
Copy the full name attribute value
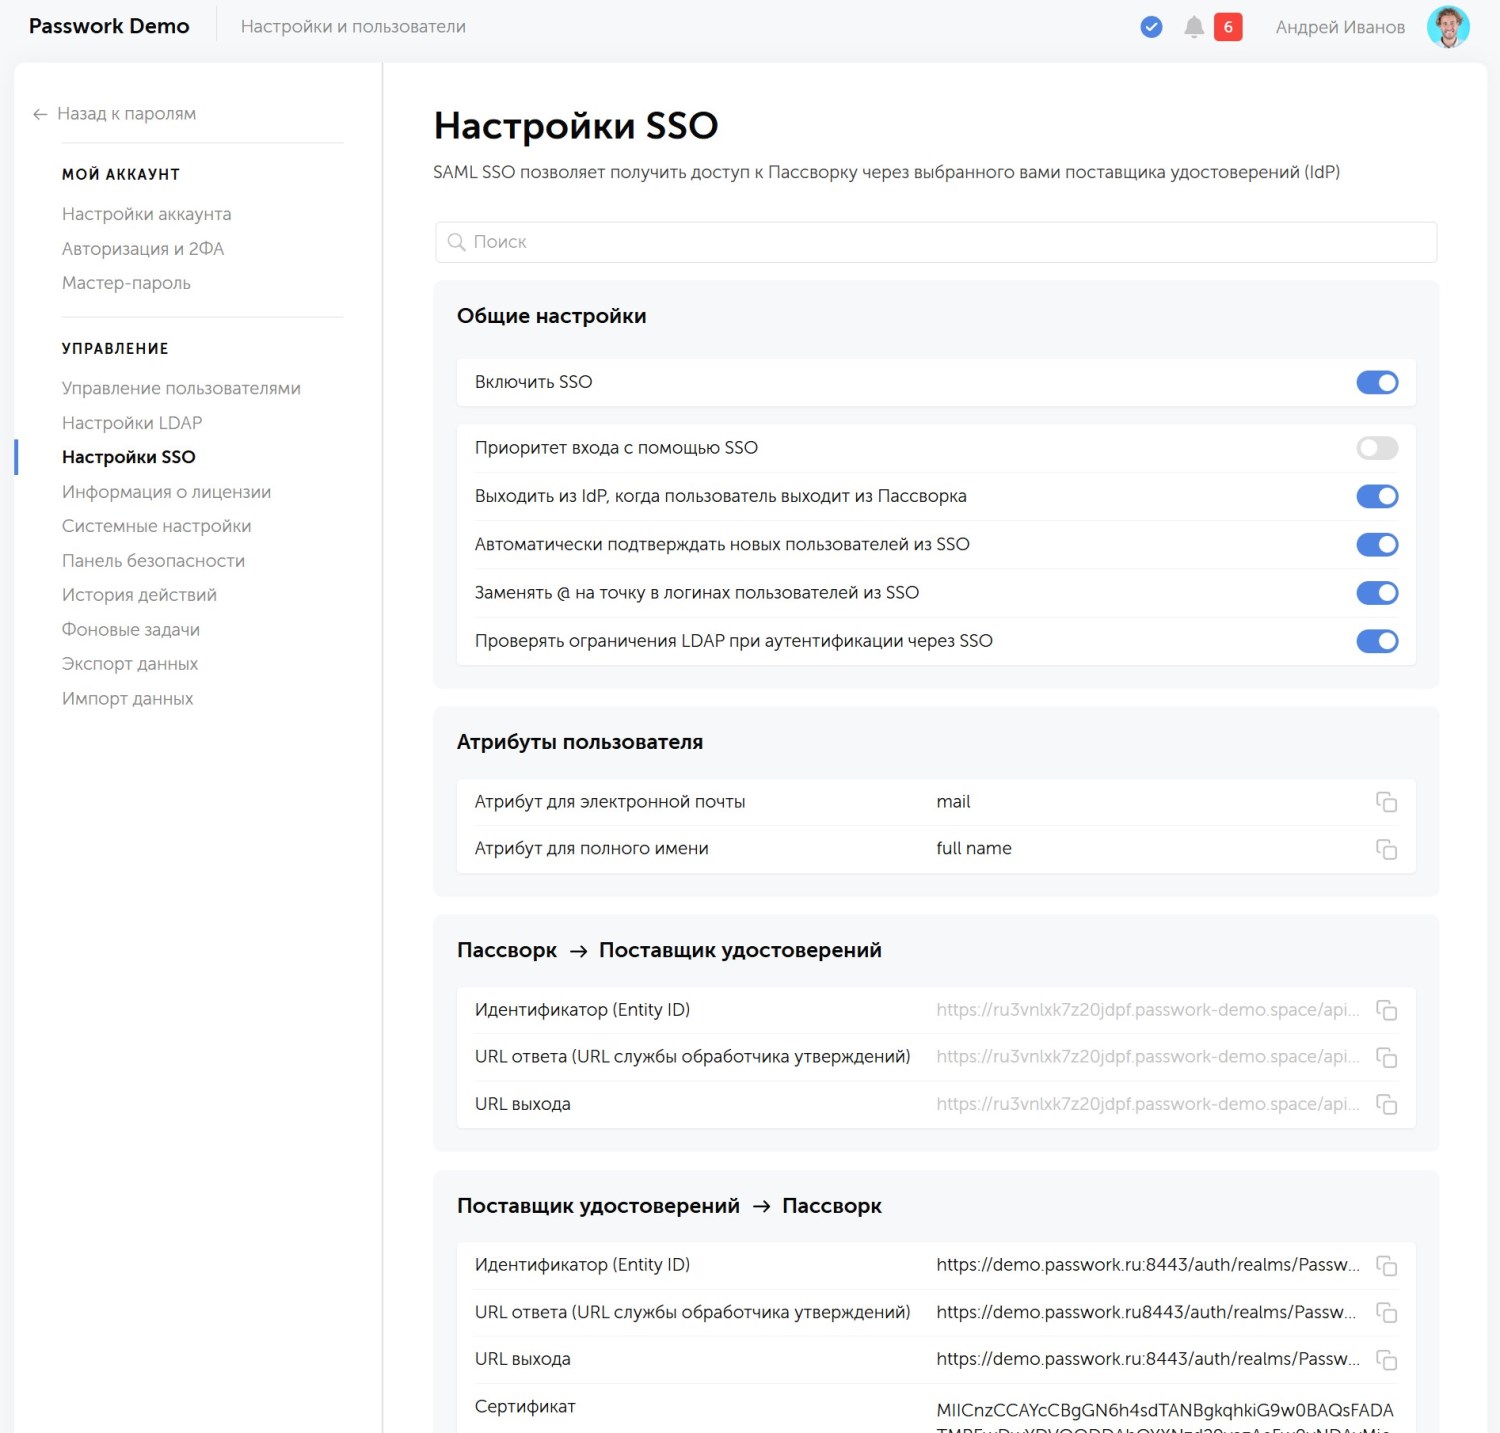(1386, 849)
